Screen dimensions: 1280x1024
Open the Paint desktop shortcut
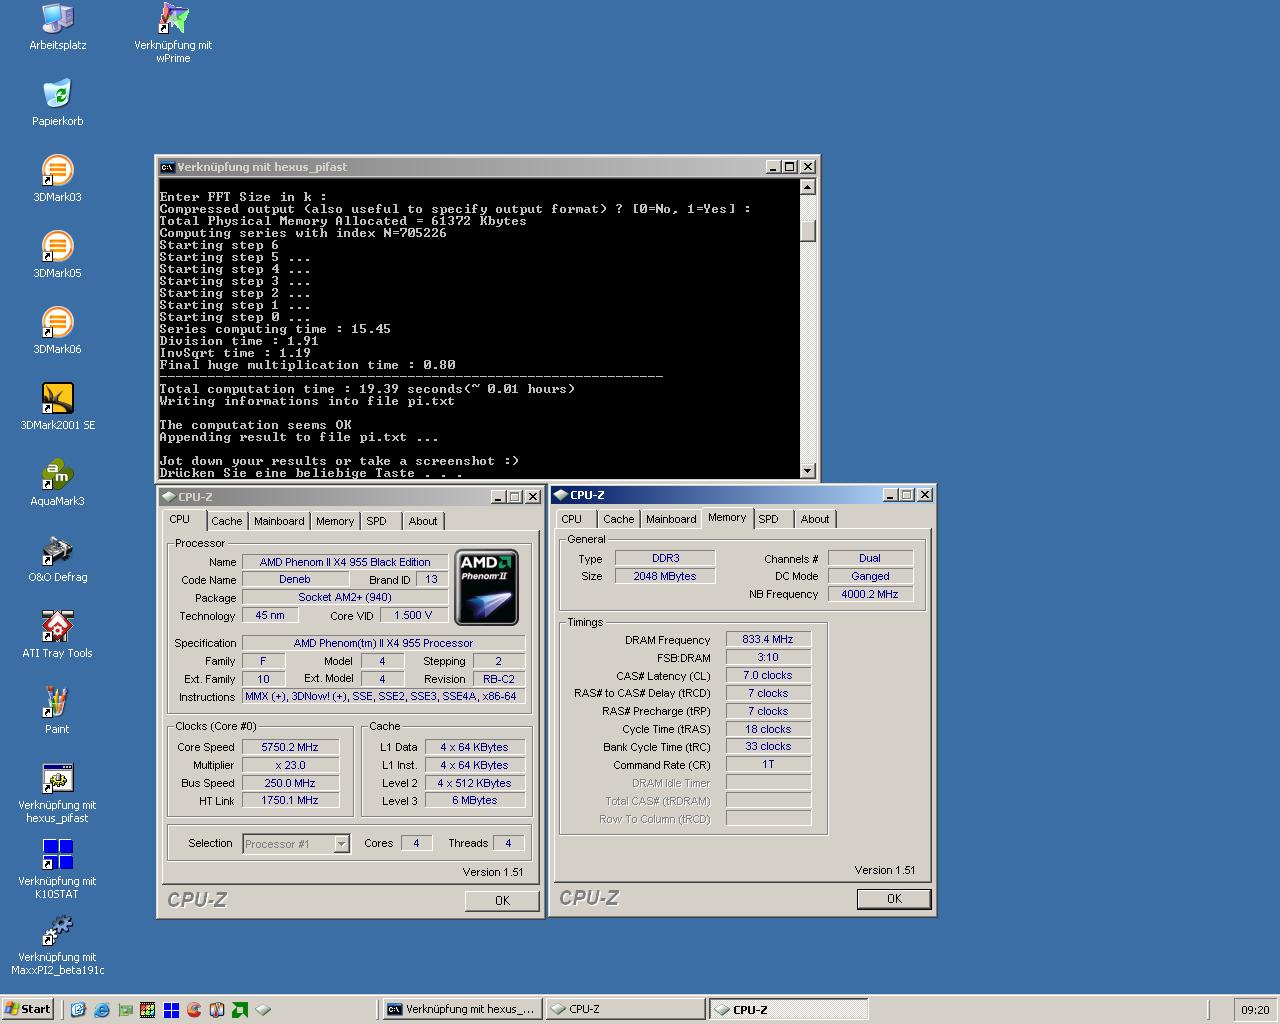click(x=58, y=710)
